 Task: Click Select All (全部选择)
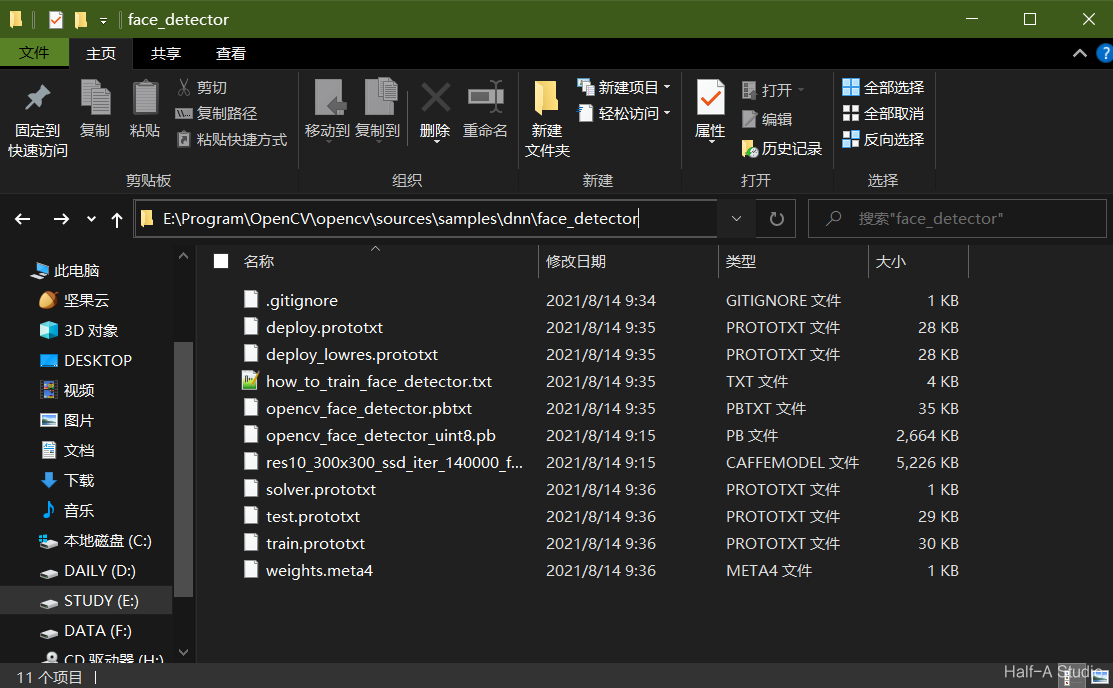tap(883, 87)
